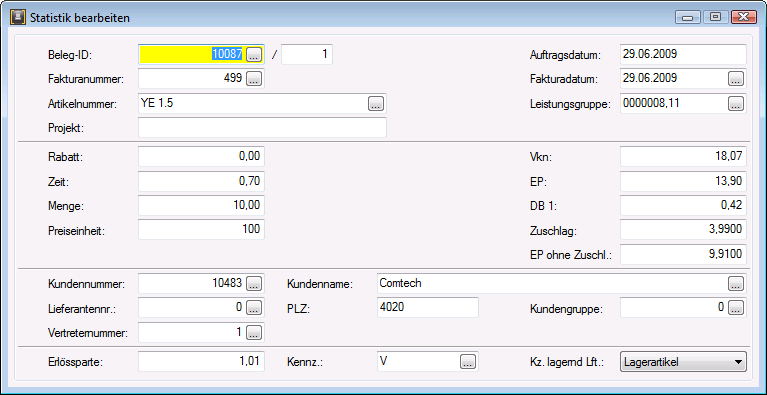767x395 pixels.
Task: Click the Erlössparte field showing 1,01
Action: tap(202, 362)
